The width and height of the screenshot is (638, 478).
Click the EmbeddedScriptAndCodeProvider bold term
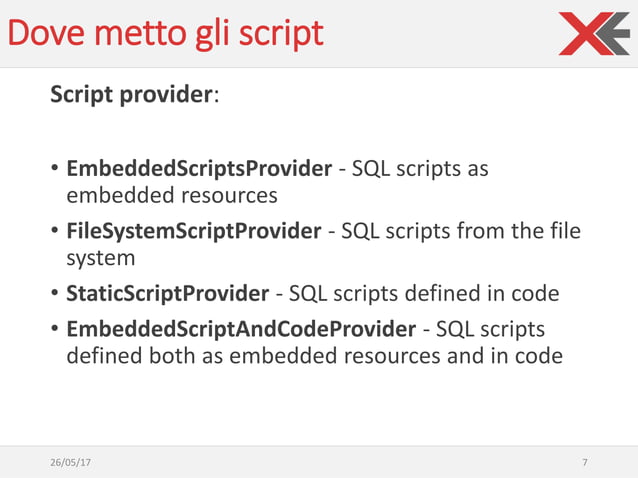tap(241, 329)
